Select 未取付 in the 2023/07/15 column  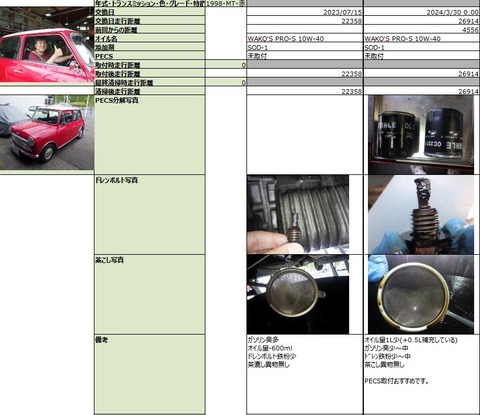click(305, 56)
